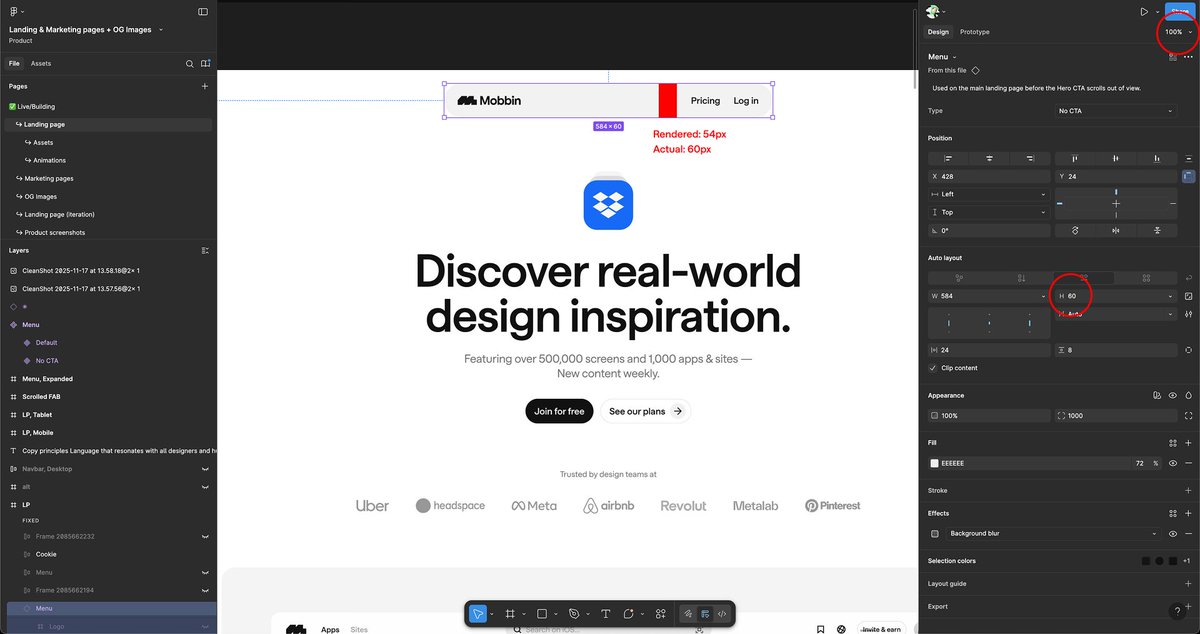Add an Export setting with plus icon

(1188, 606)
